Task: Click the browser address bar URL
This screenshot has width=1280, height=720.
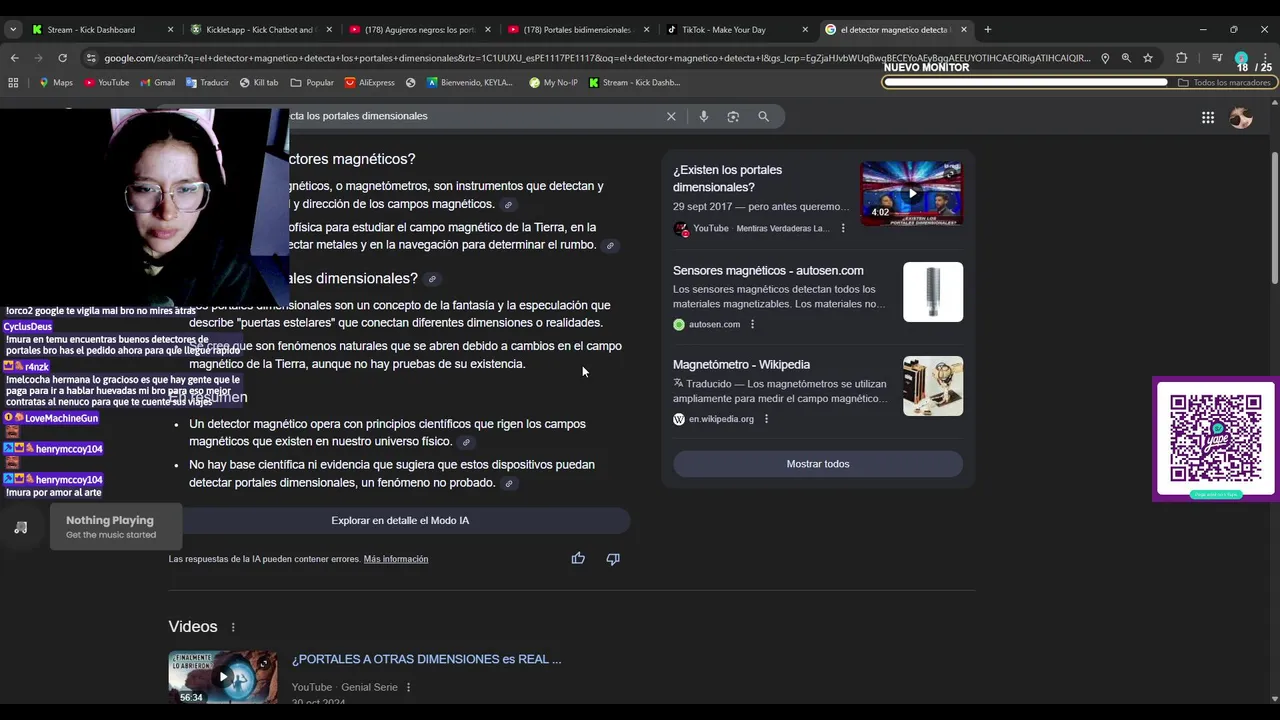Action: [597, 58]
